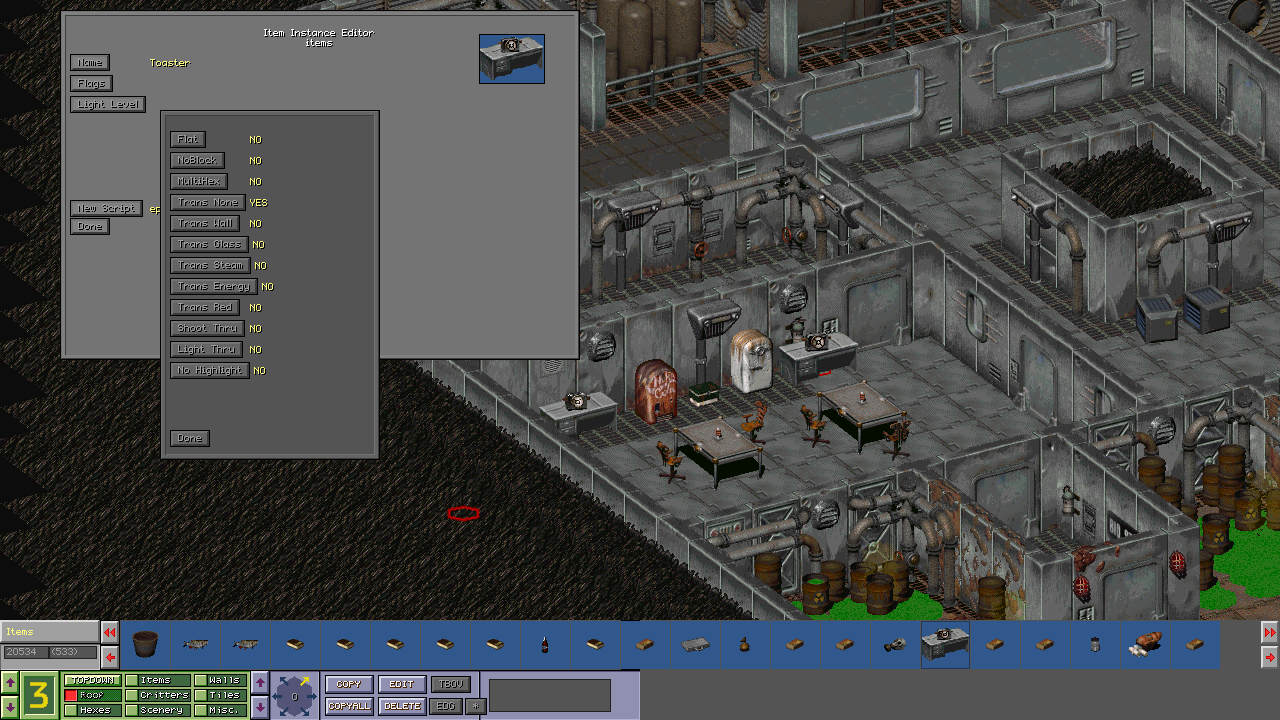This screenshot has height=720, width=1280.
Task: Toggle the Hexes display checkbox
Action: click(x=71, y=710)
